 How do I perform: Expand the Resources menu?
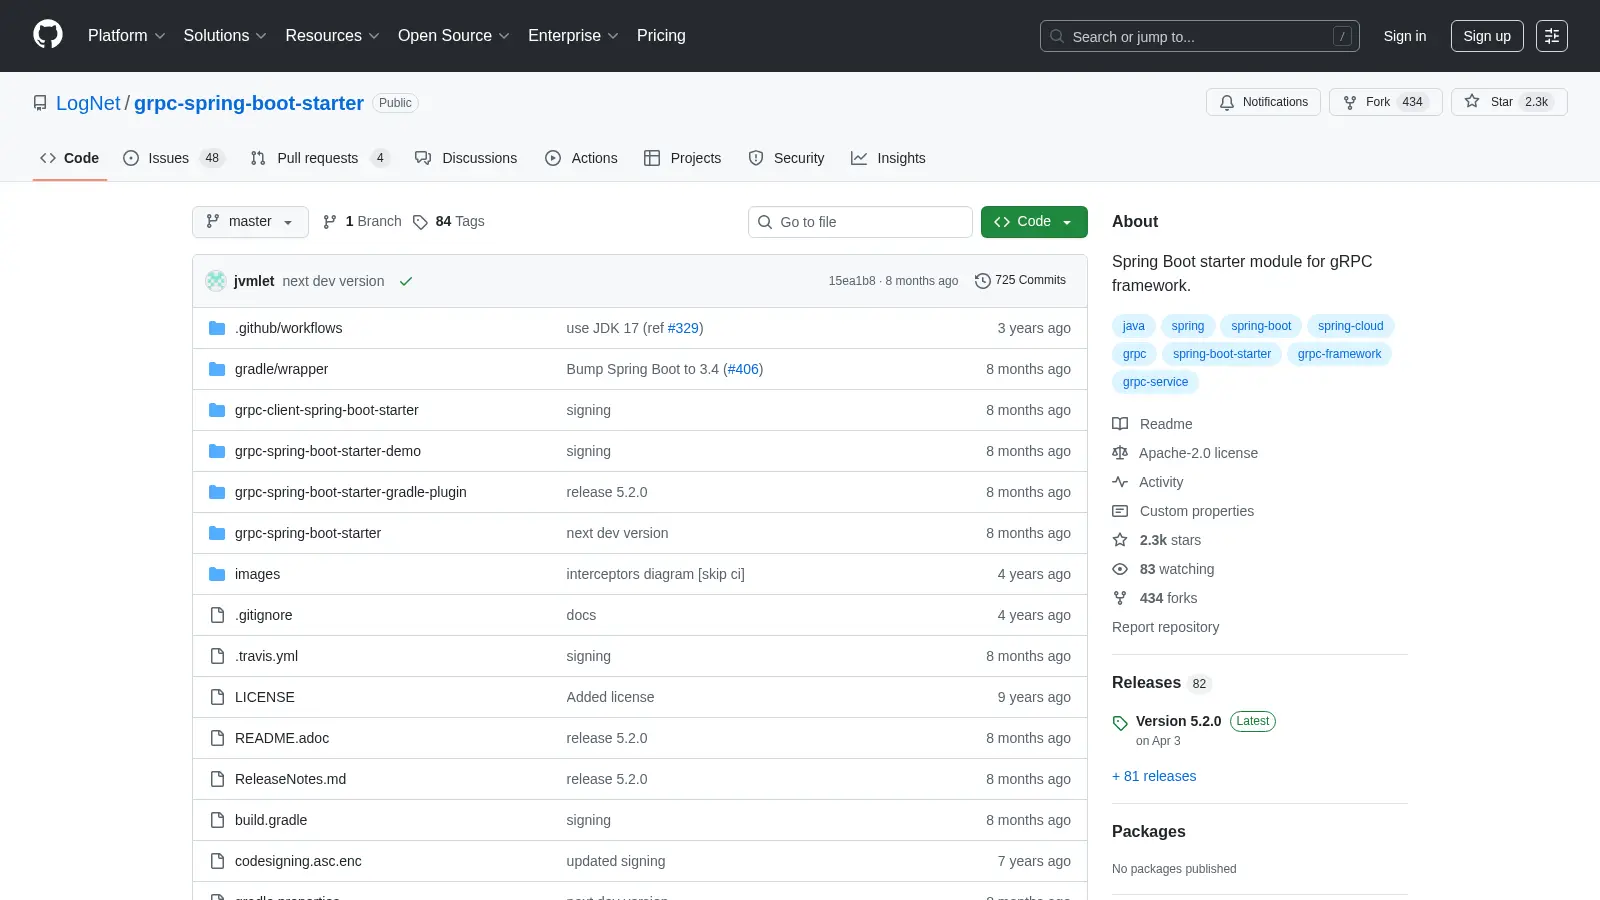click(x=332, y=36)
